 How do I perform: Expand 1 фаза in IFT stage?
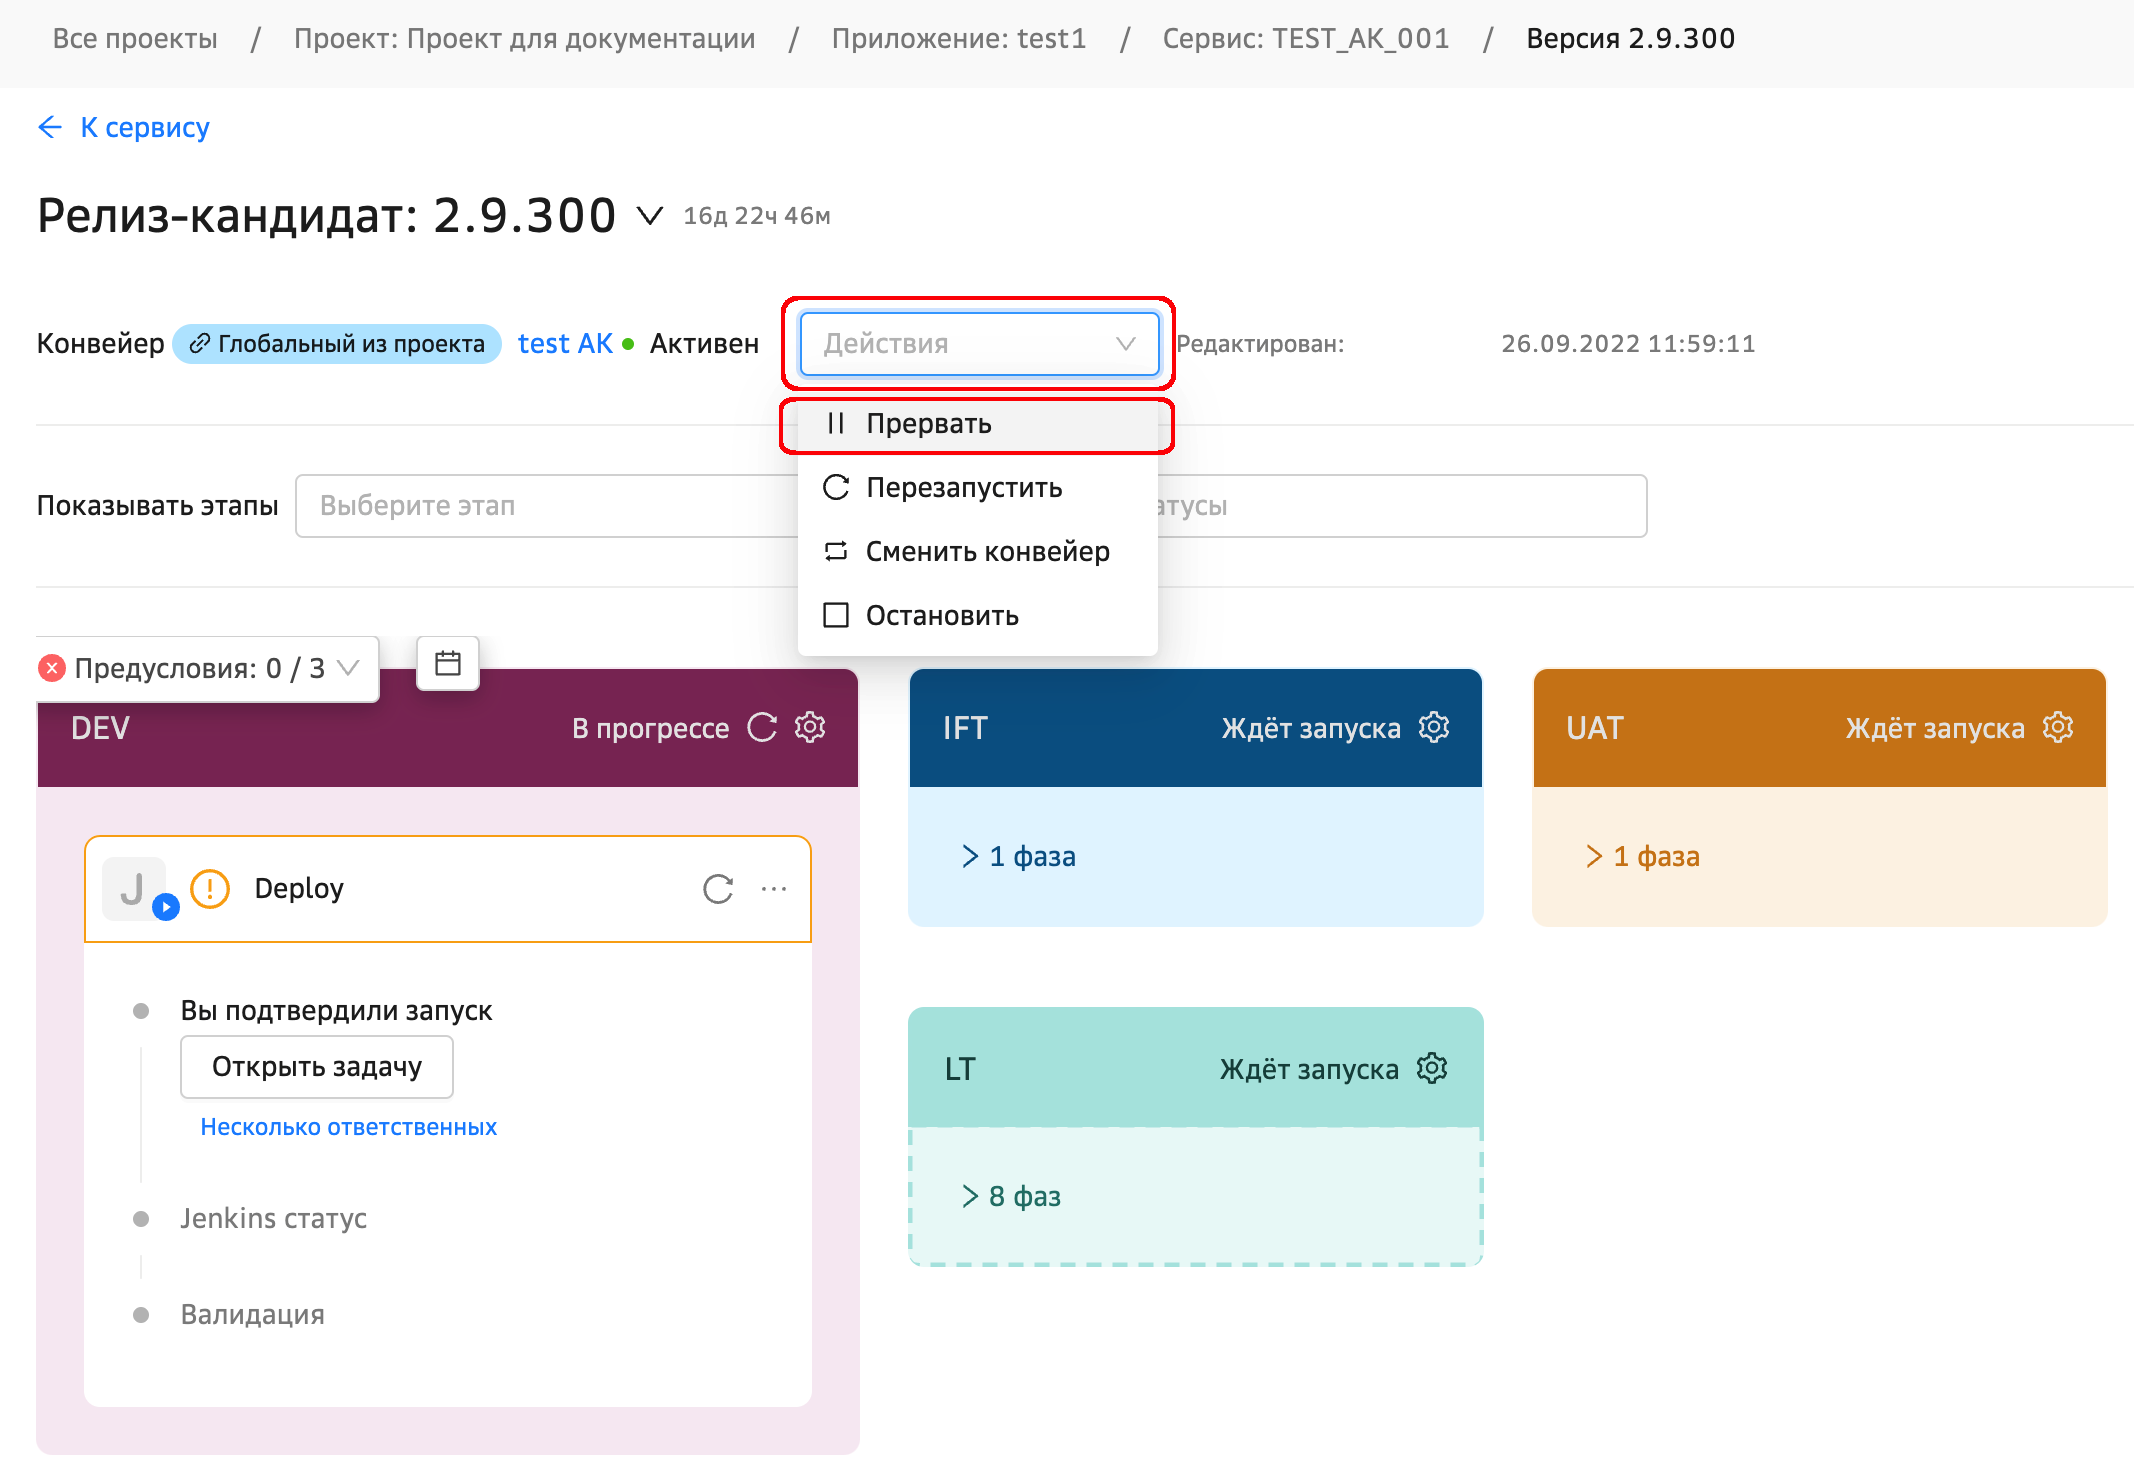click(1020, 856)
